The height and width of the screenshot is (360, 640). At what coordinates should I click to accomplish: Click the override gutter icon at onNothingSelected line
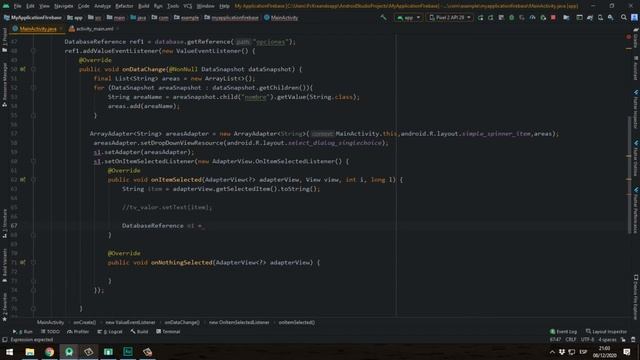(x=22, y=262)
